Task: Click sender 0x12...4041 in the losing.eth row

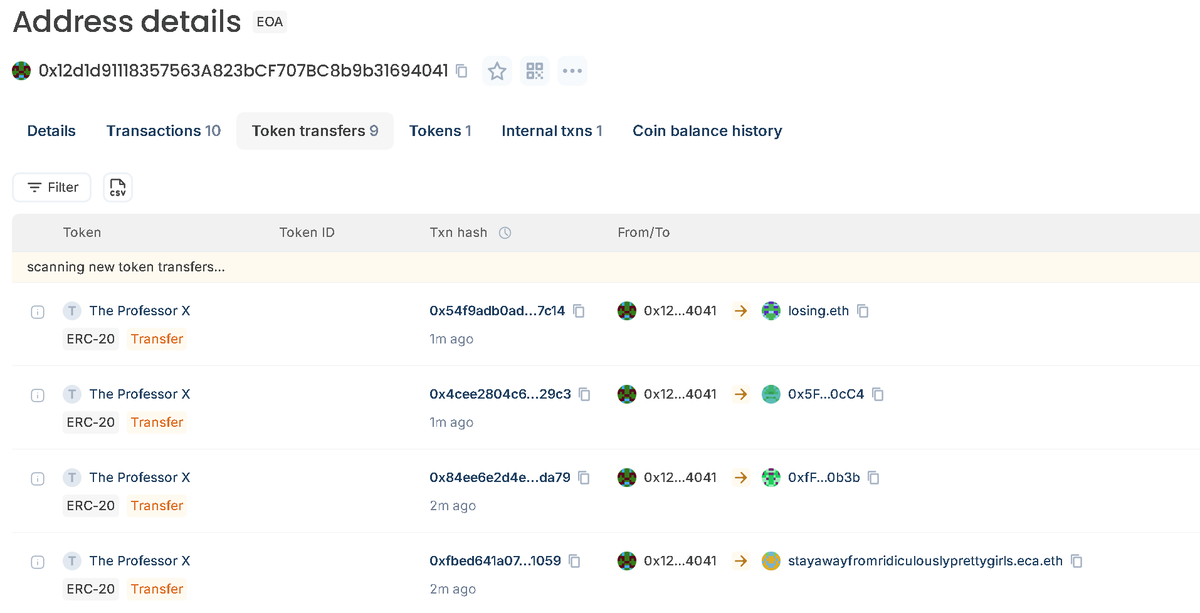Action: [680, 311]
